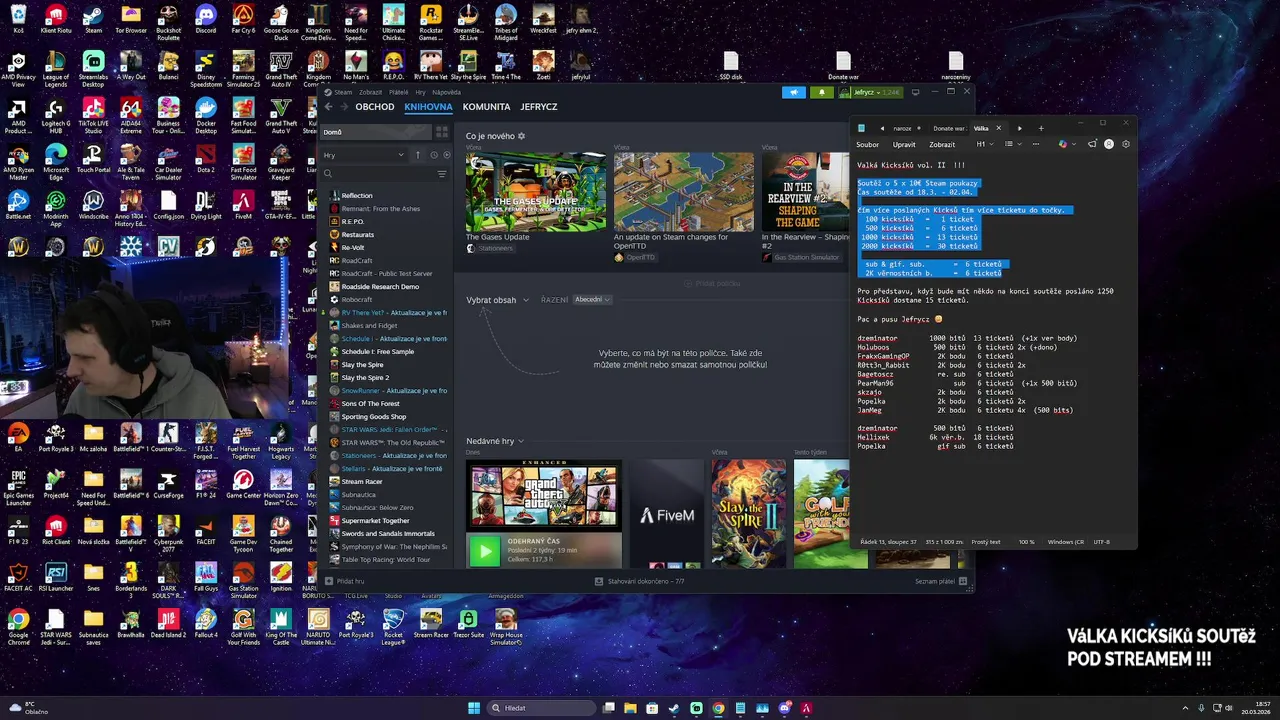Open the Co je nového settings gear
1280x720 pixels.
coord(521,136)
